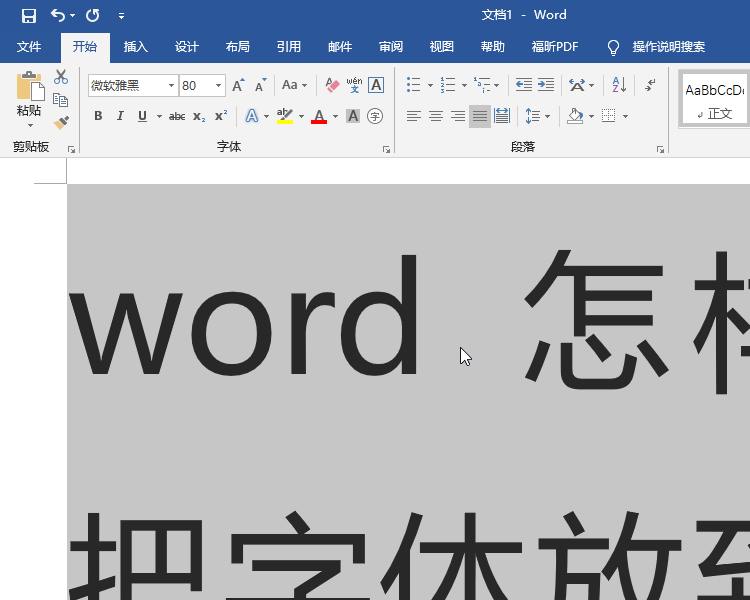Image resolution: width=750 pixels, height=600 pixels.
Task: Decrease the paragraph indent
Action: [524, 85]
